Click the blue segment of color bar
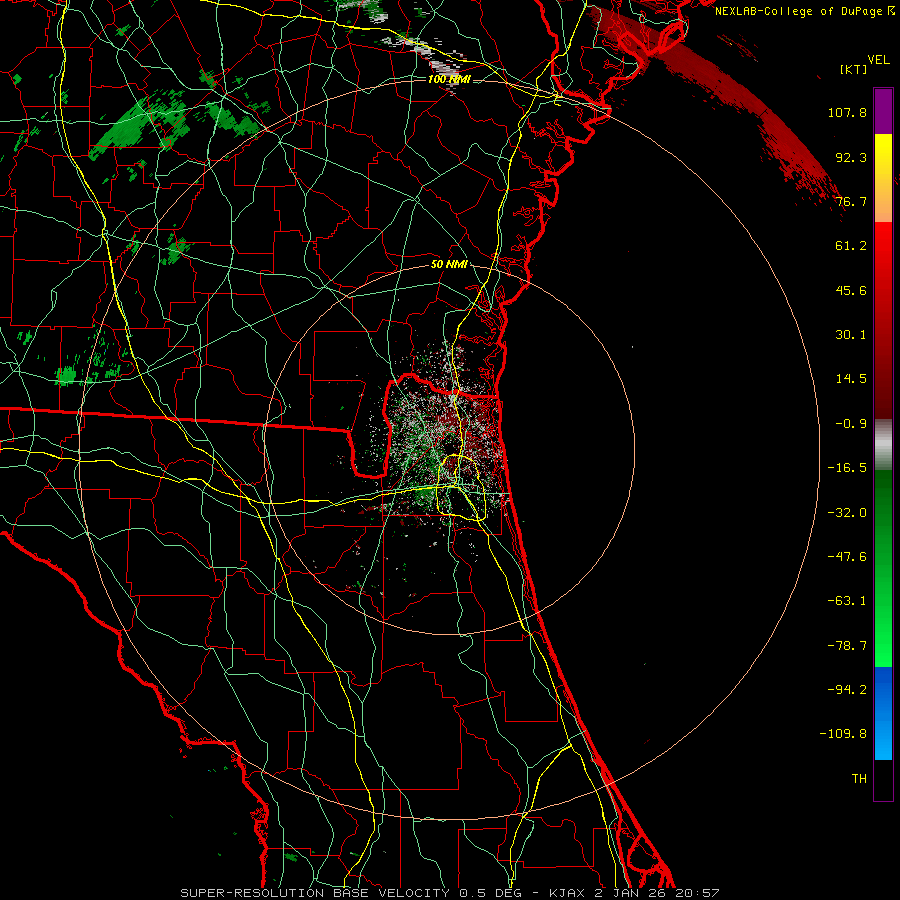The height and width of the screenshot is (900, 900). point(883,713)
